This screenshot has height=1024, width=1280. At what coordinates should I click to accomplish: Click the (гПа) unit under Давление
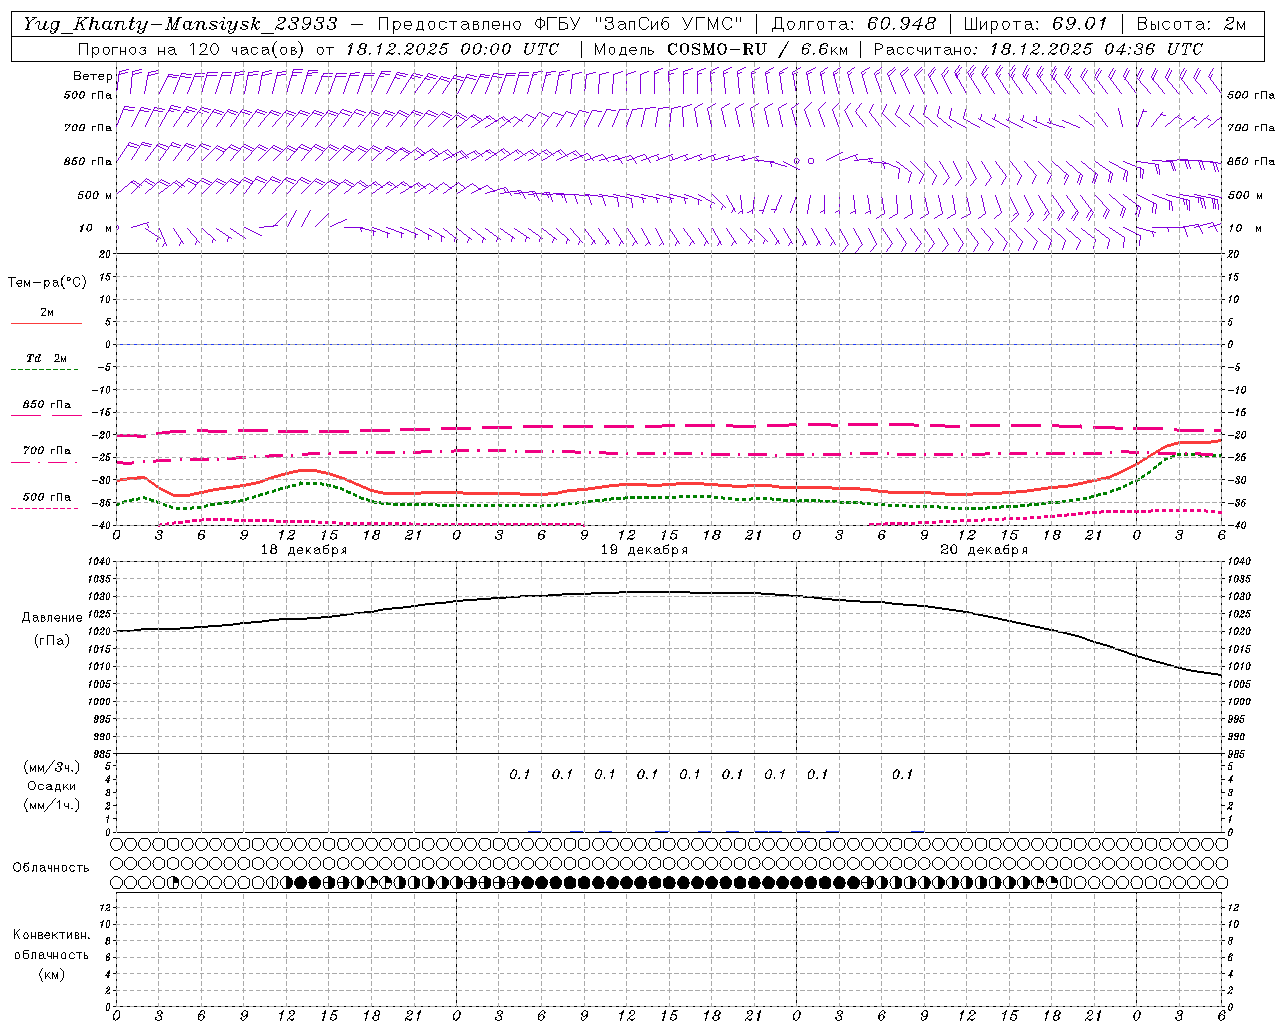click(x=52, y=640)
